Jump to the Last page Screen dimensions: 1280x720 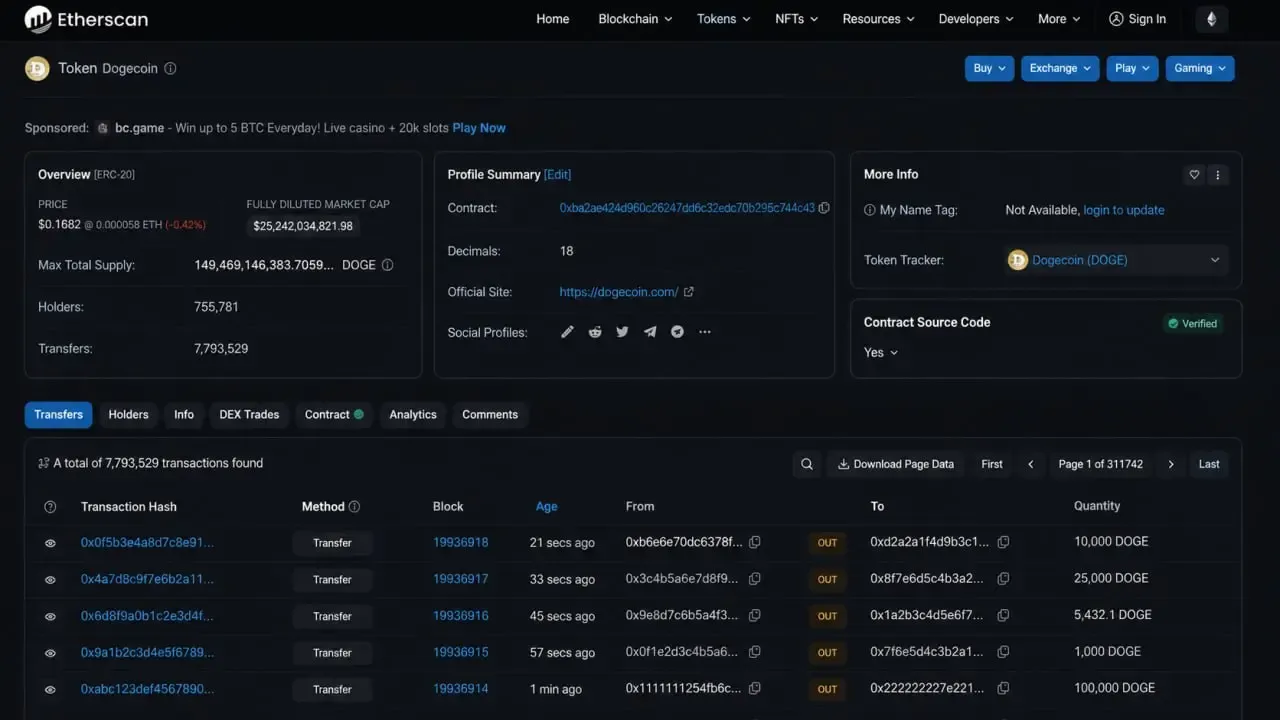pyautogui.click(x=1209, y=464)
